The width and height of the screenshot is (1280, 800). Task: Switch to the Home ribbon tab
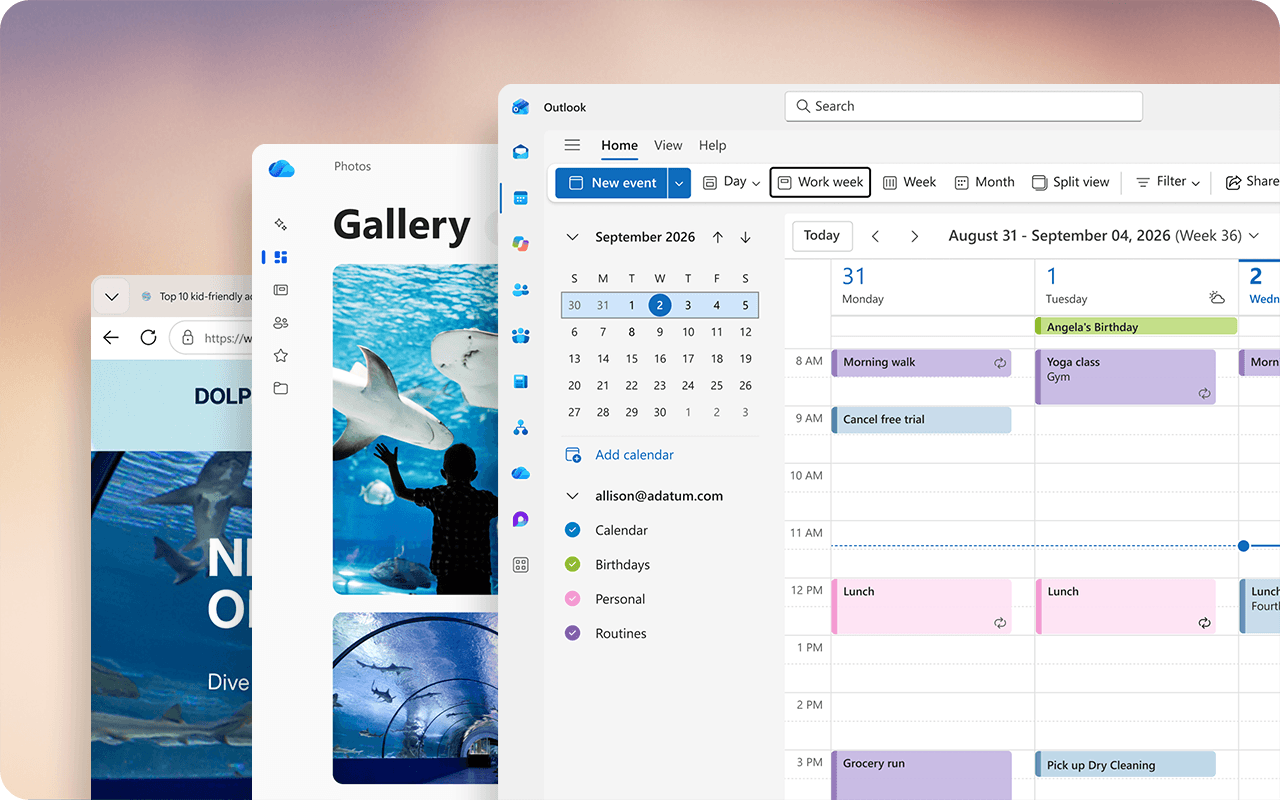coord(619,145)
